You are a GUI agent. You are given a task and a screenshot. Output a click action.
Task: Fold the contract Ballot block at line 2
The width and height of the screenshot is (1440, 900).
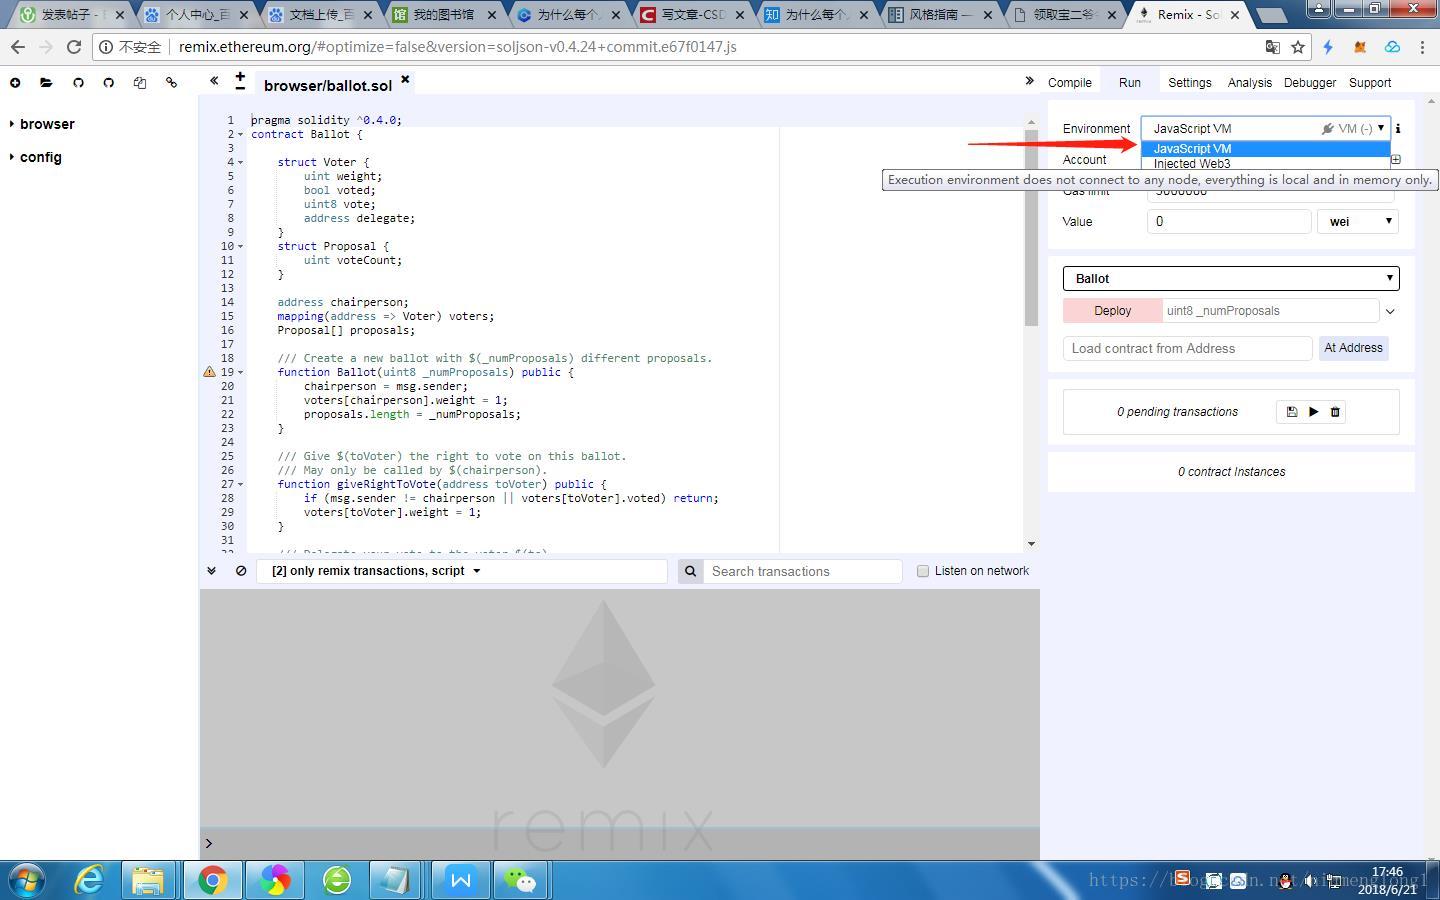tap(241, 134)
